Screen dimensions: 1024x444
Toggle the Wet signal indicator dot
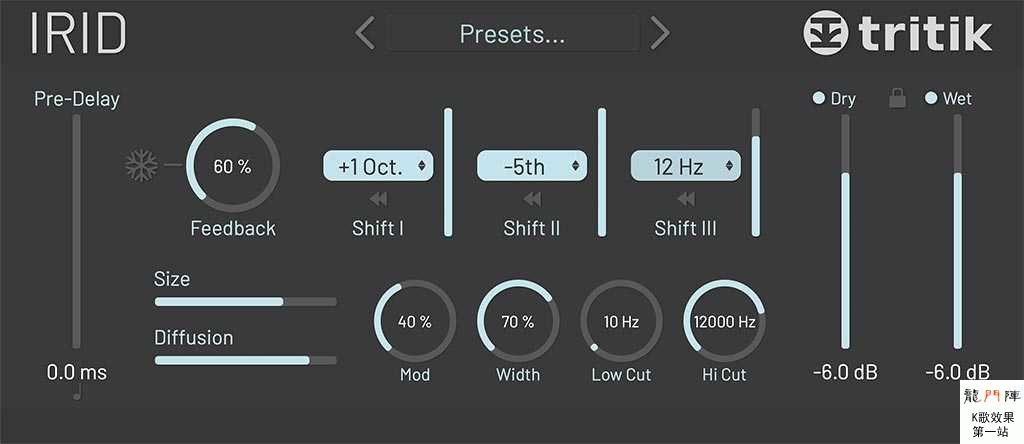tap(931, 99)
